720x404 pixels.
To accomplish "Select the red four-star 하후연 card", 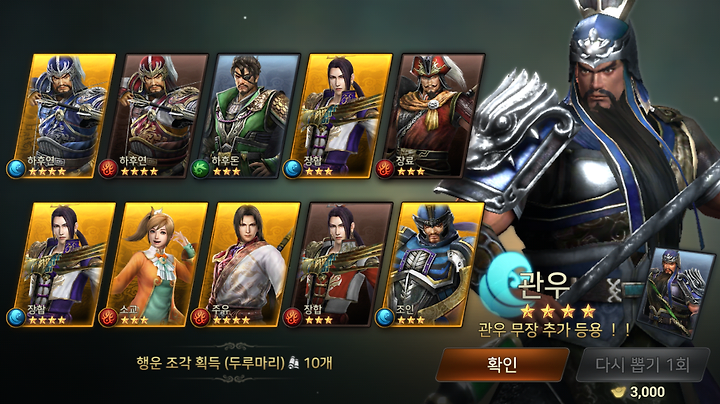I will (x=156, y=116).
